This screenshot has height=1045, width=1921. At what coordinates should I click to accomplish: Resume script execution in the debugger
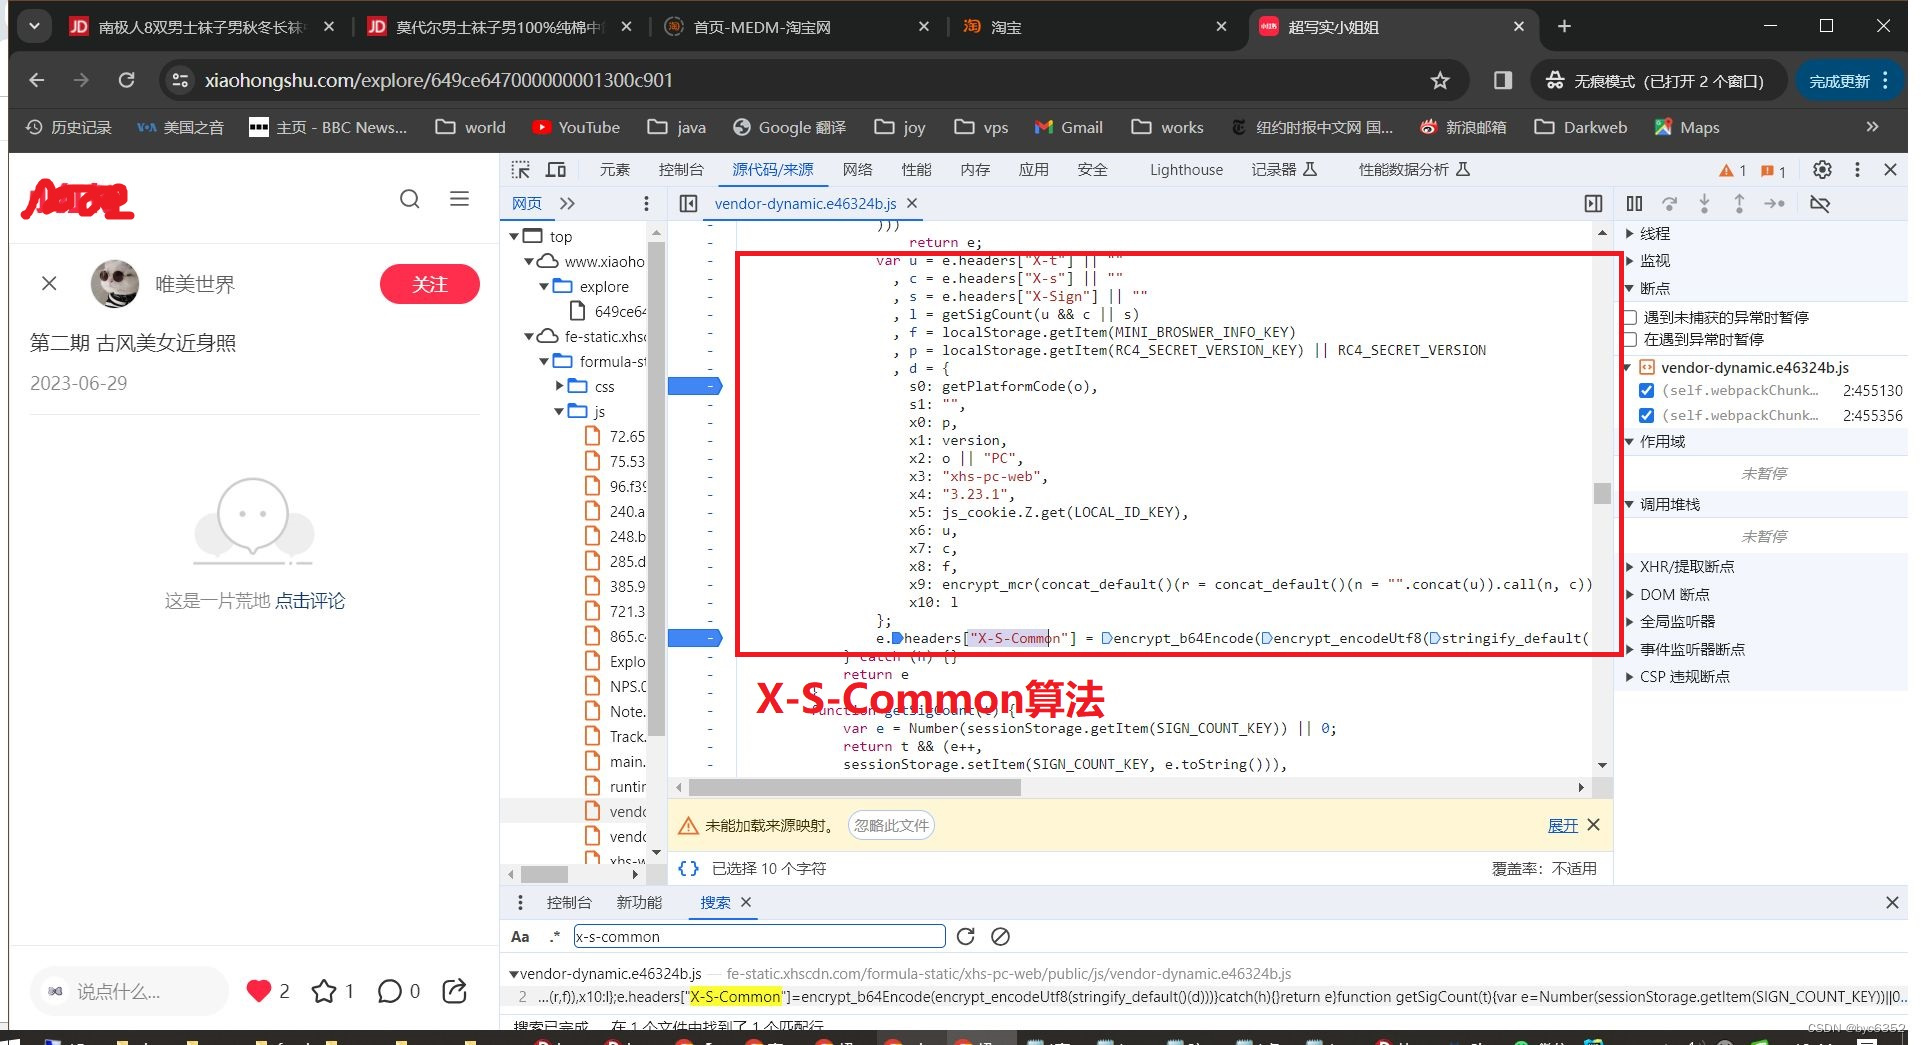(1635, 204)
